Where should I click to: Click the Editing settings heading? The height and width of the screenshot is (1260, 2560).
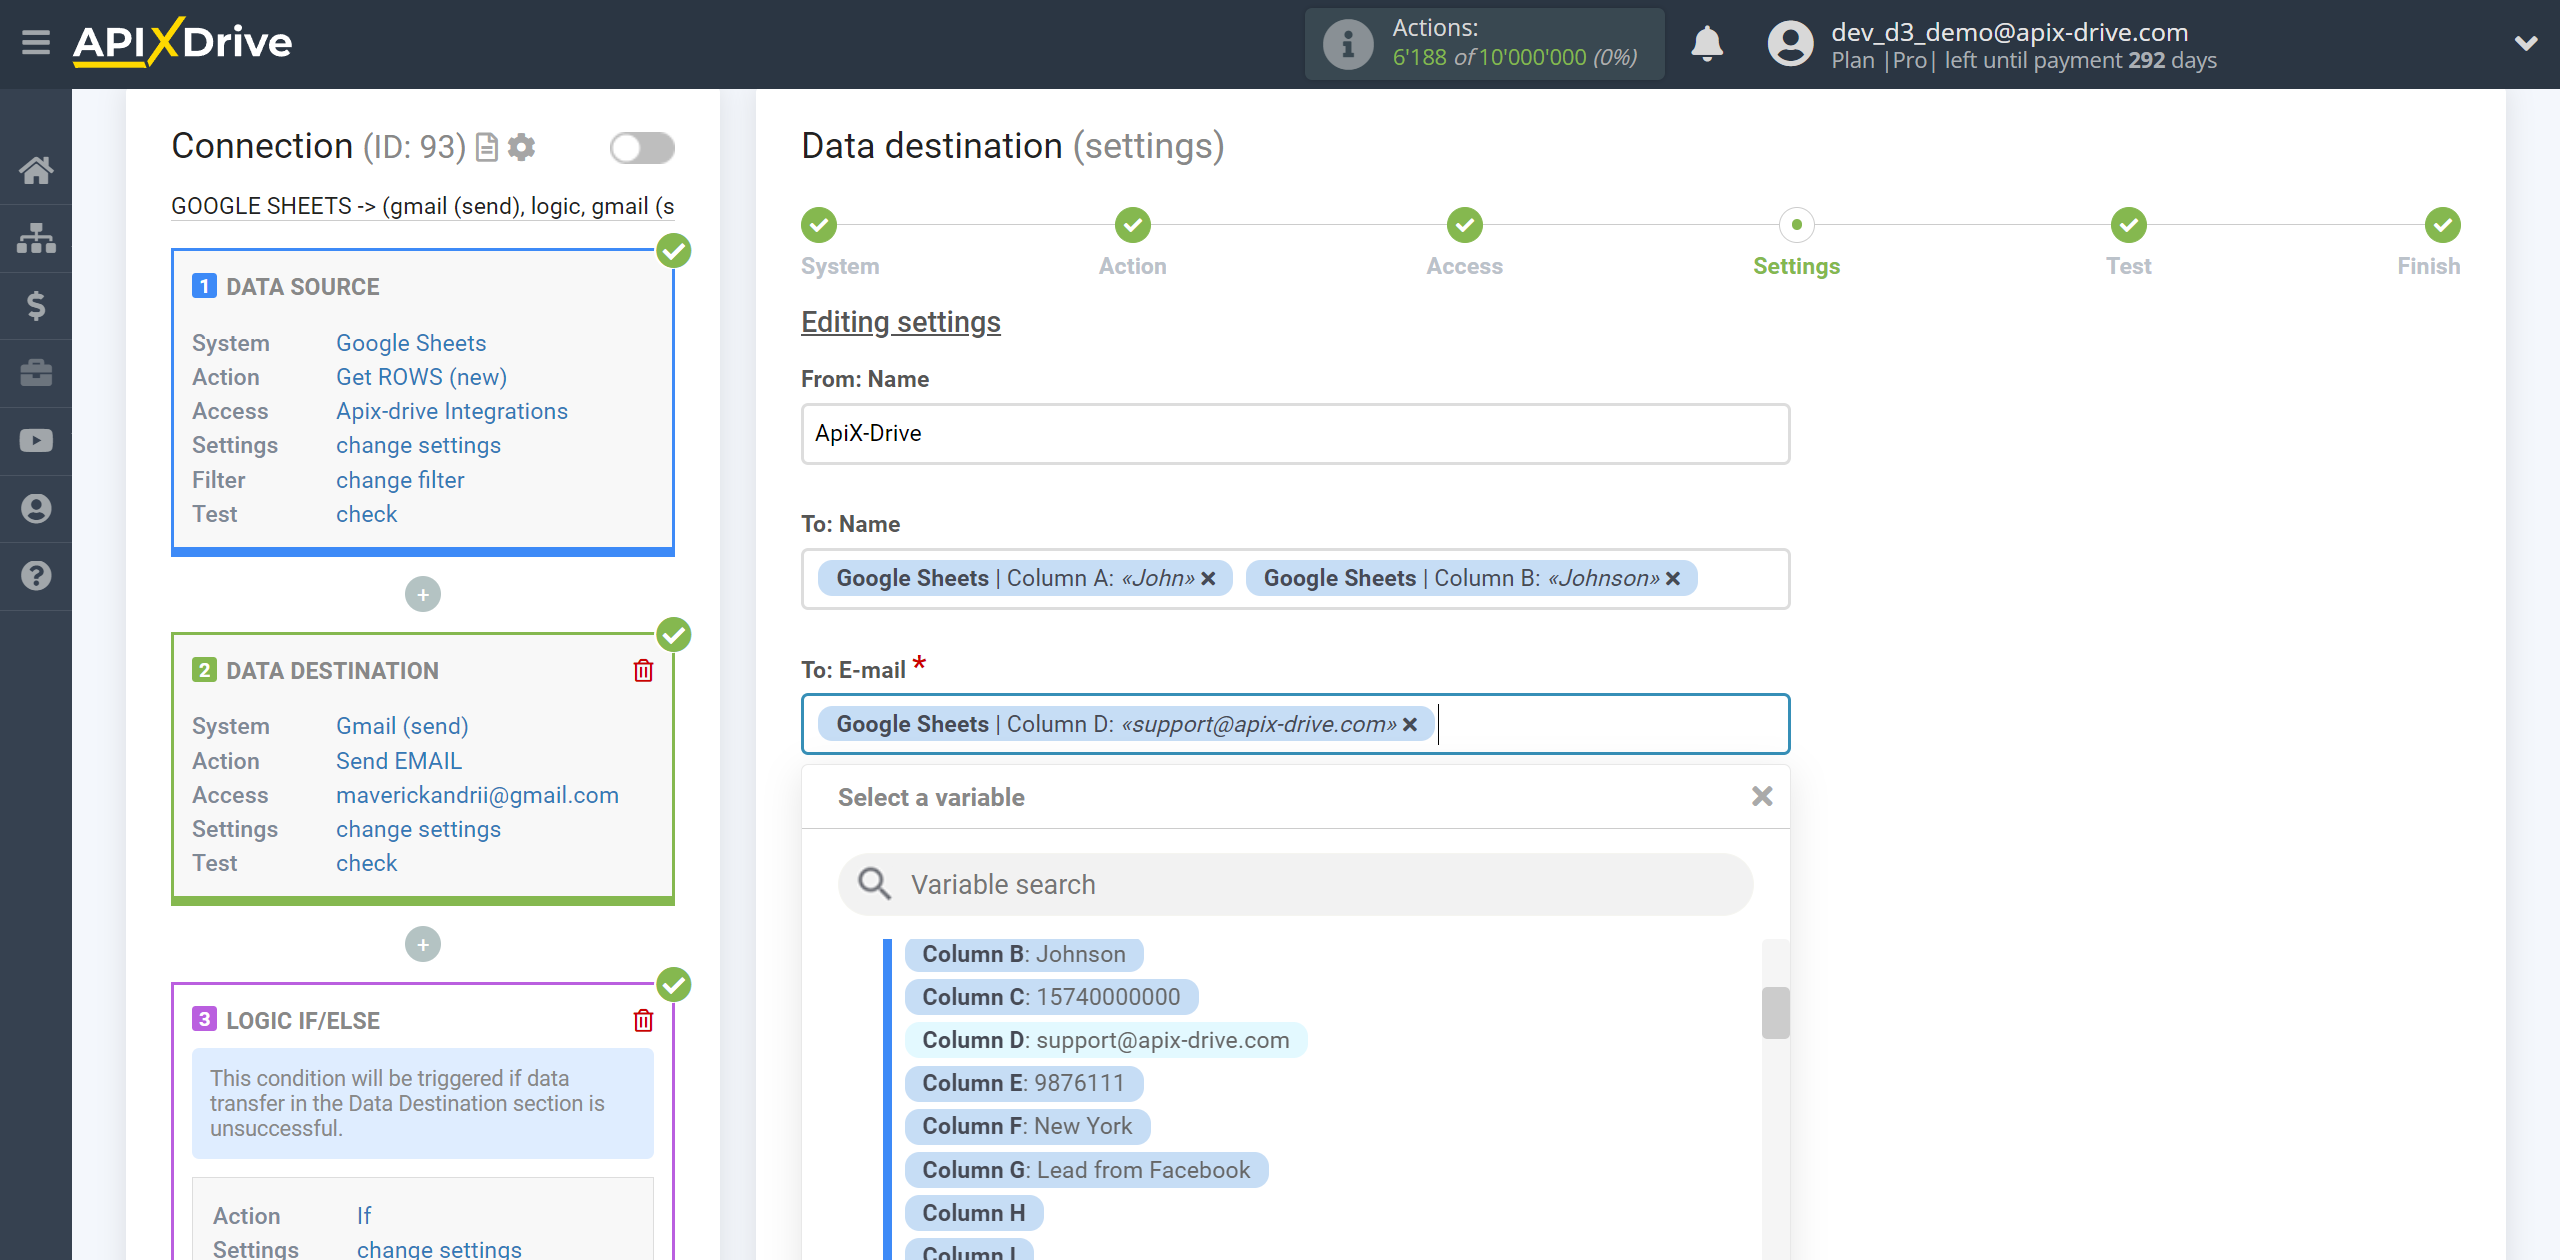click(x=901, y=322)
